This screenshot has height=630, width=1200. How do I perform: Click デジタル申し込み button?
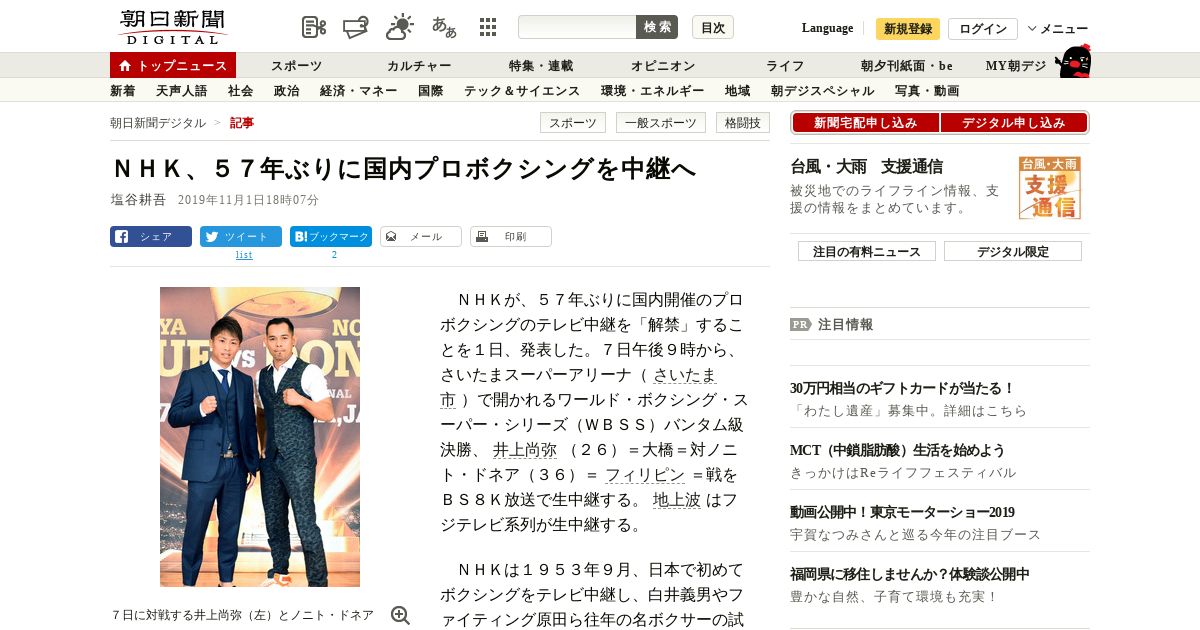(x=1014, y=123)
